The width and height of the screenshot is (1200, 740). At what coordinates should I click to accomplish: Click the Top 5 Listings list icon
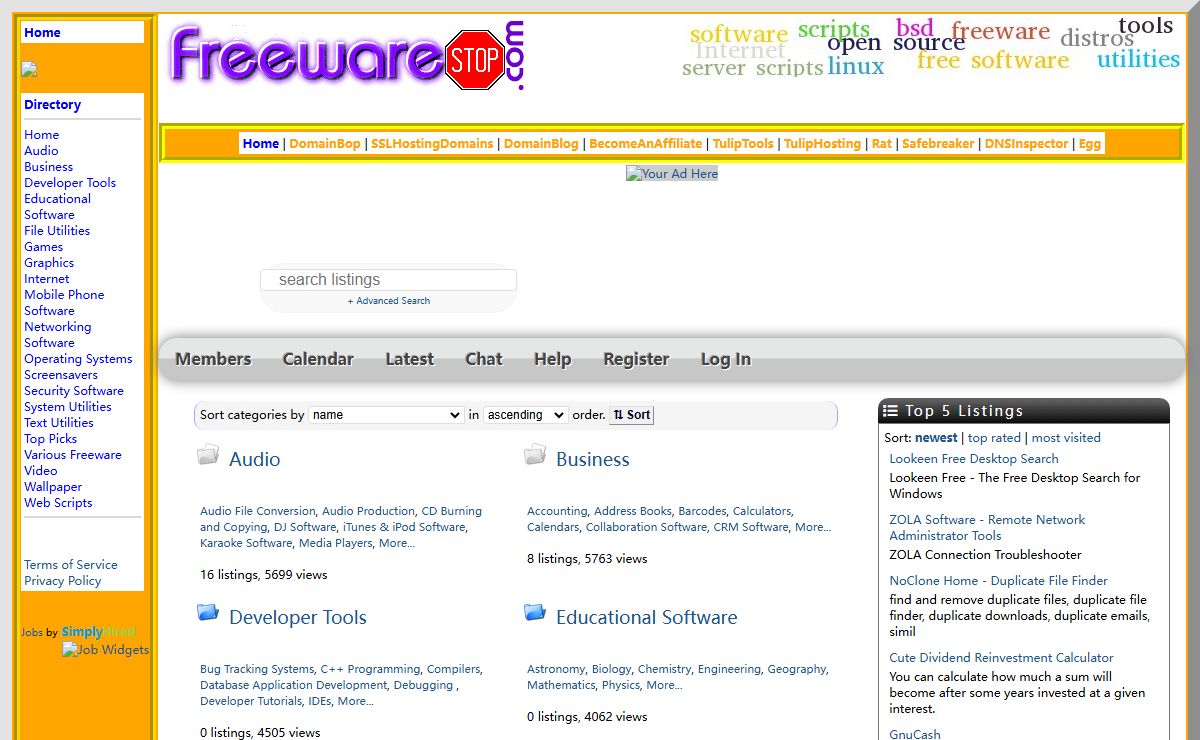890,411
